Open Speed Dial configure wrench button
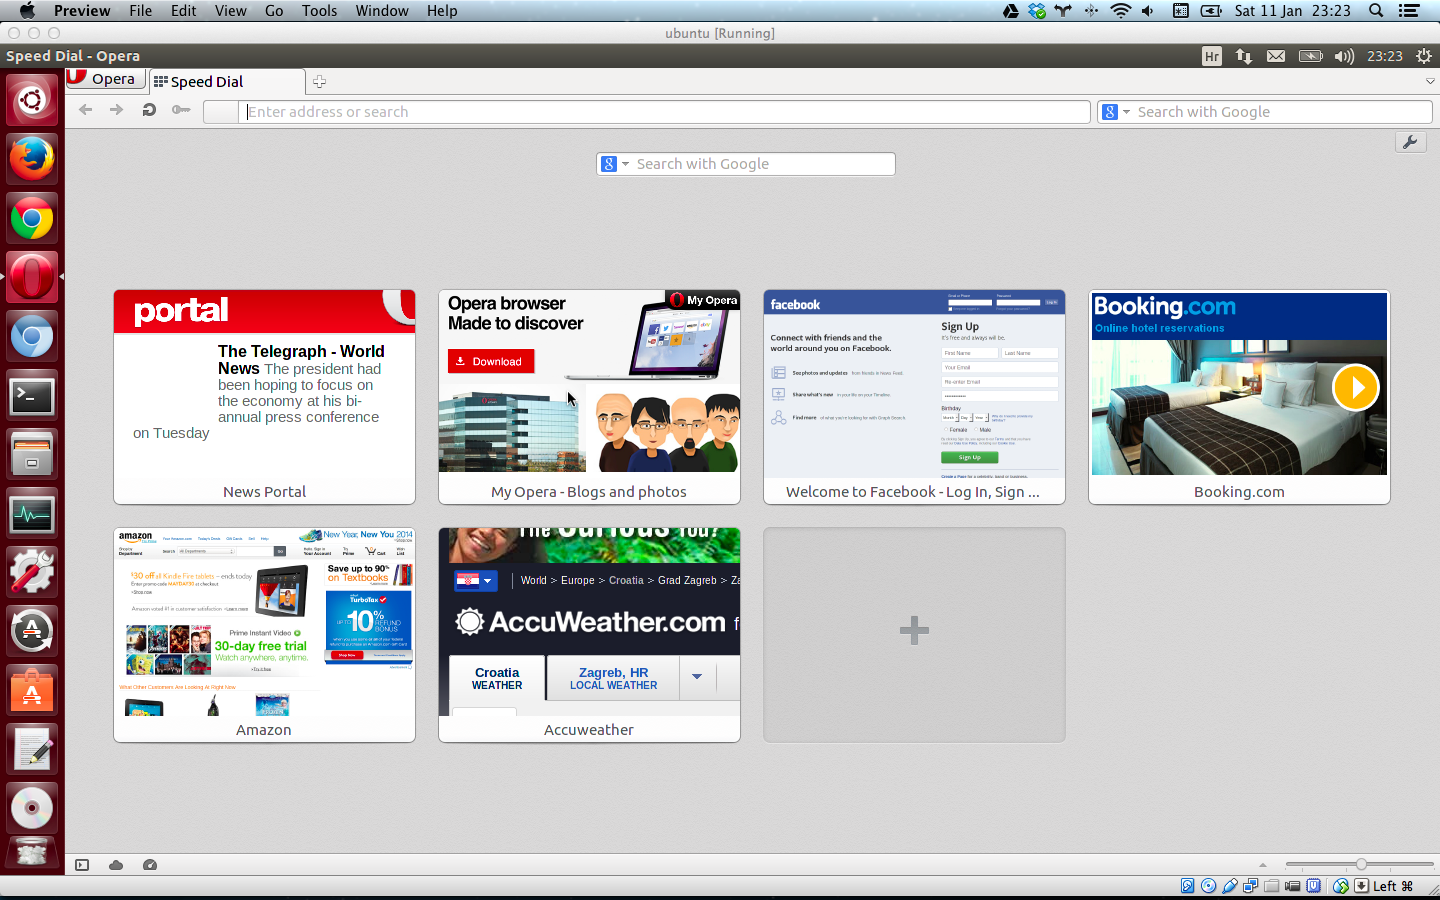The image size is (1440, 900). pos(1410,142)
